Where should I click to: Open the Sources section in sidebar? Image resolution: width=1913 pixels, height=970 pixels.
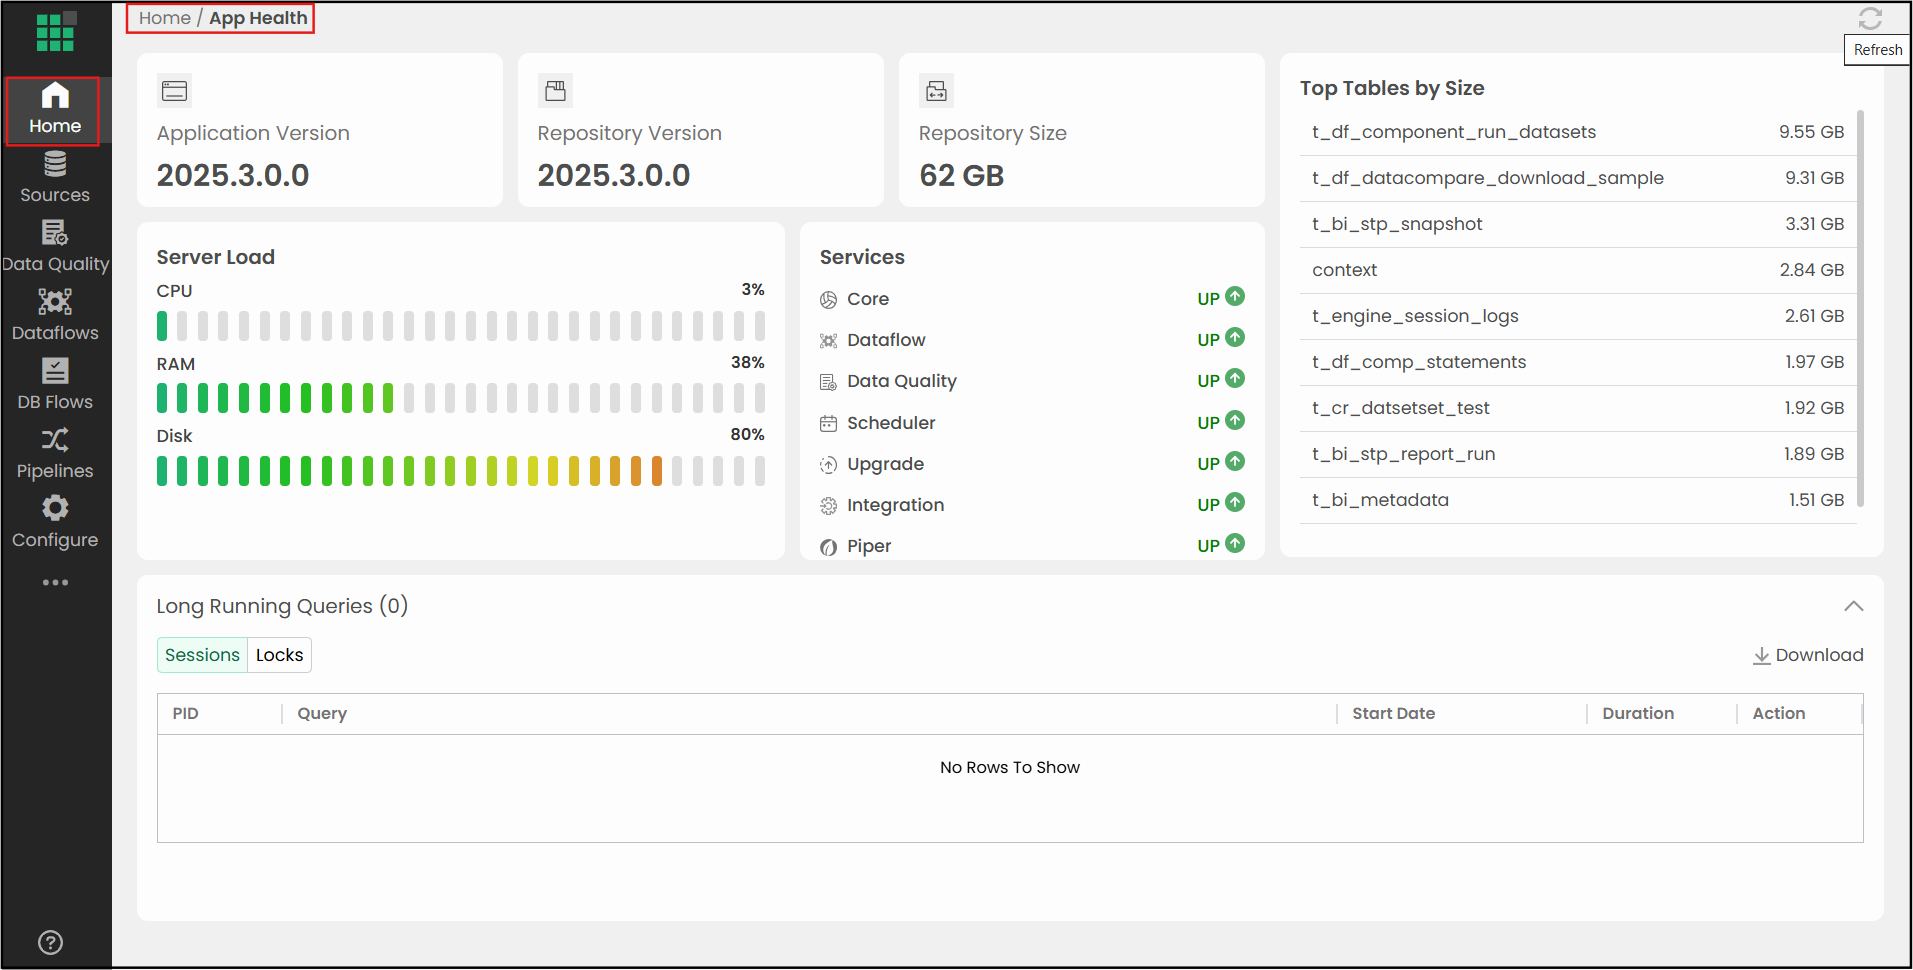point(55,178)
